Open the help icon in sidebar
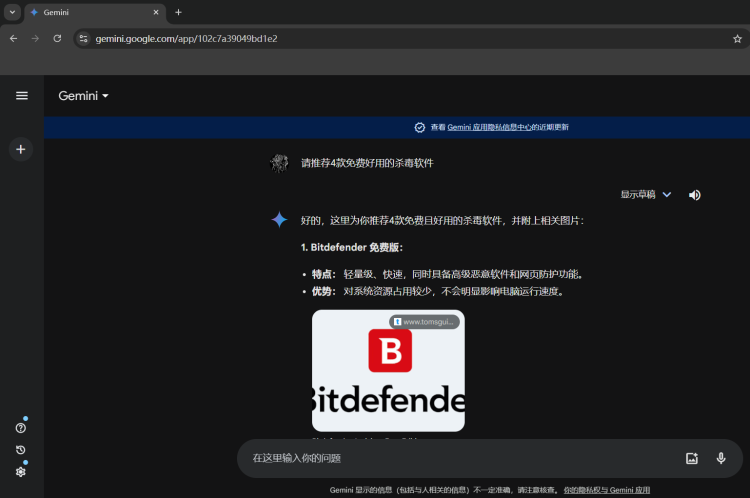This screenshot has height=498, width=750. tap(21, 427)
